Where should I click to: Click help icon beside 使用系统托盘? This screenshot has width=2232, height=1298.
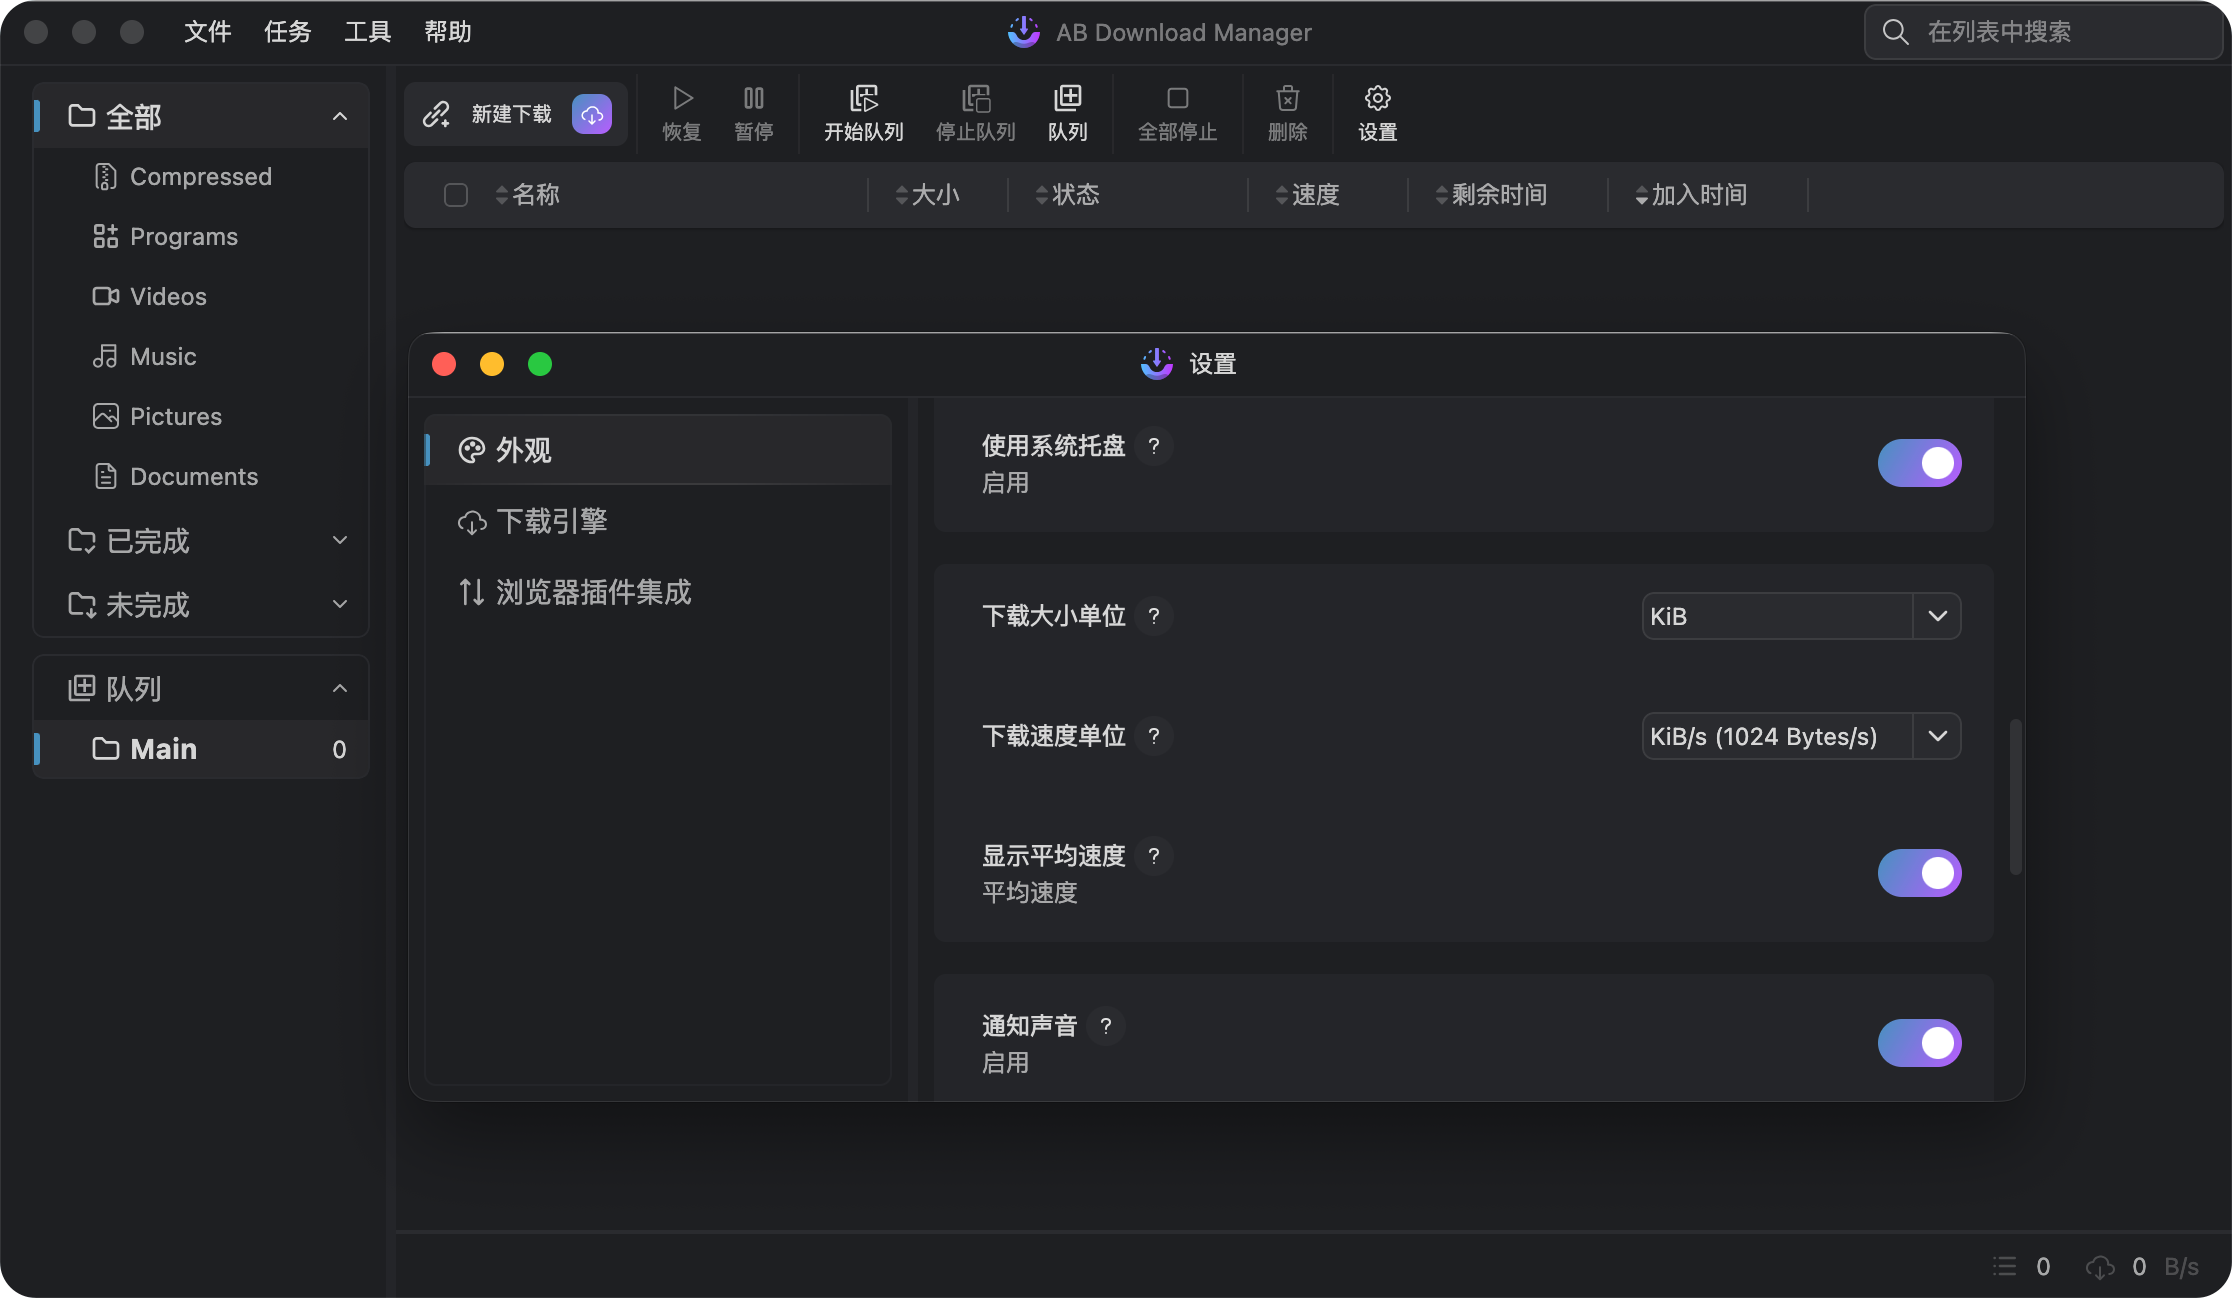[x=1154, y=446]
